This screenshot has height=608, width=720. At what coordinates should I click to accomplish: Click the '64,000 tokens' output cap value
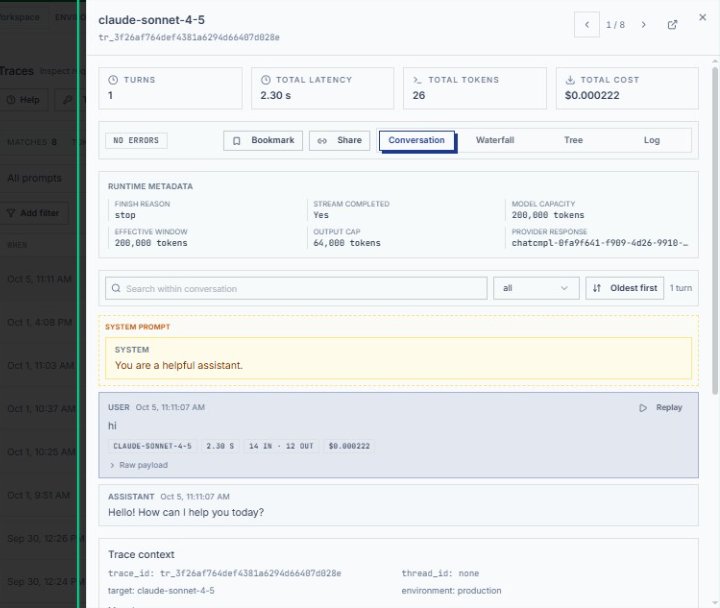click(347, 243)
